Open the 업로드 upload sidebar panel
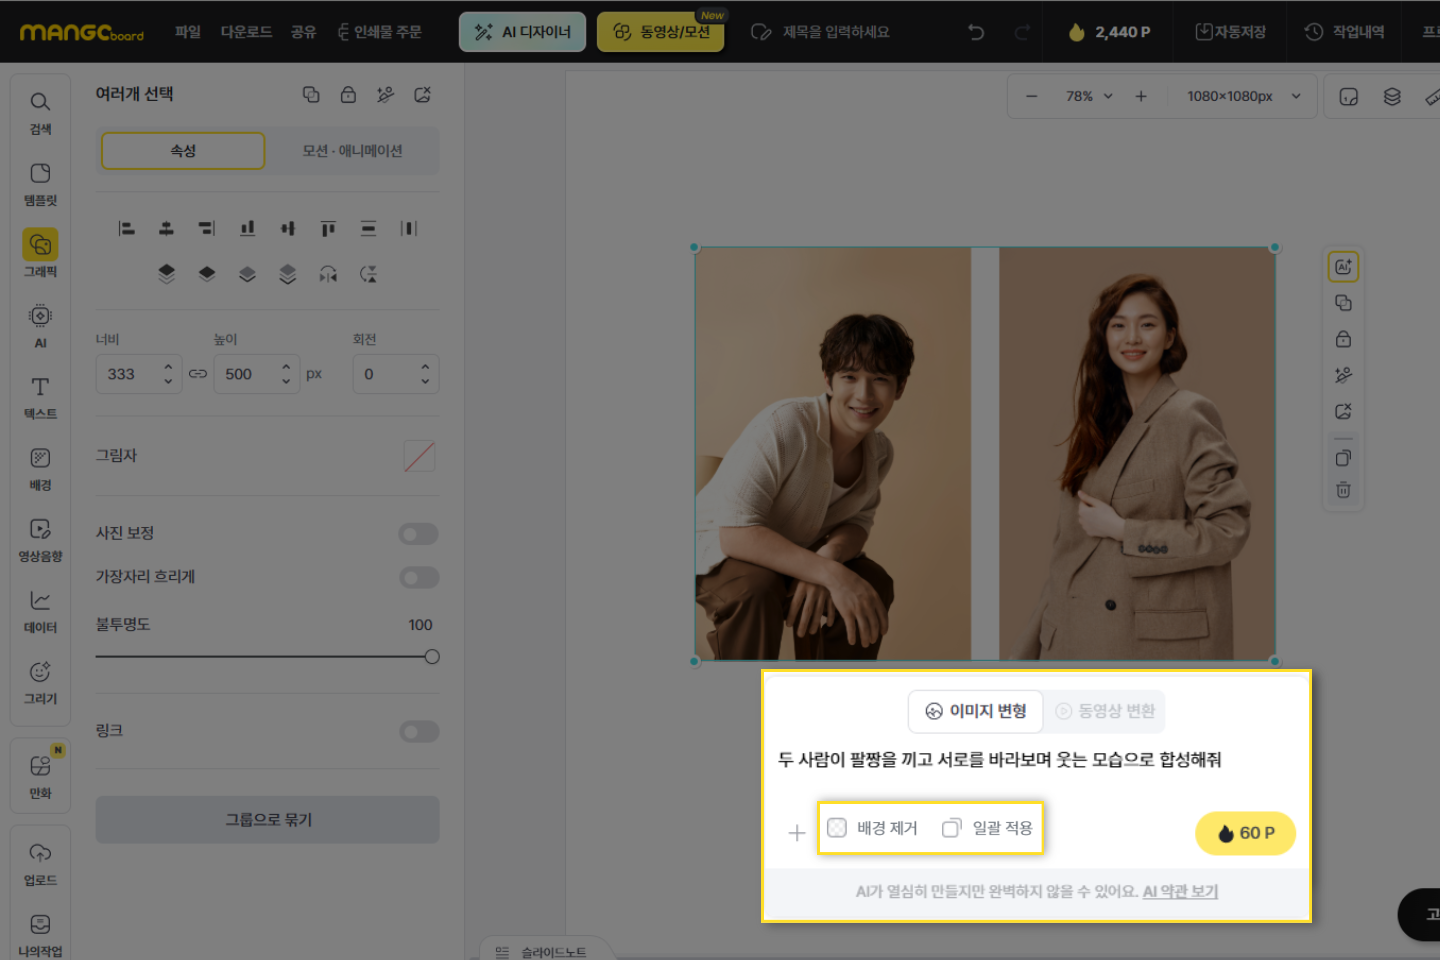Viewport: 1440px width, 960px height. click(40, 864)
